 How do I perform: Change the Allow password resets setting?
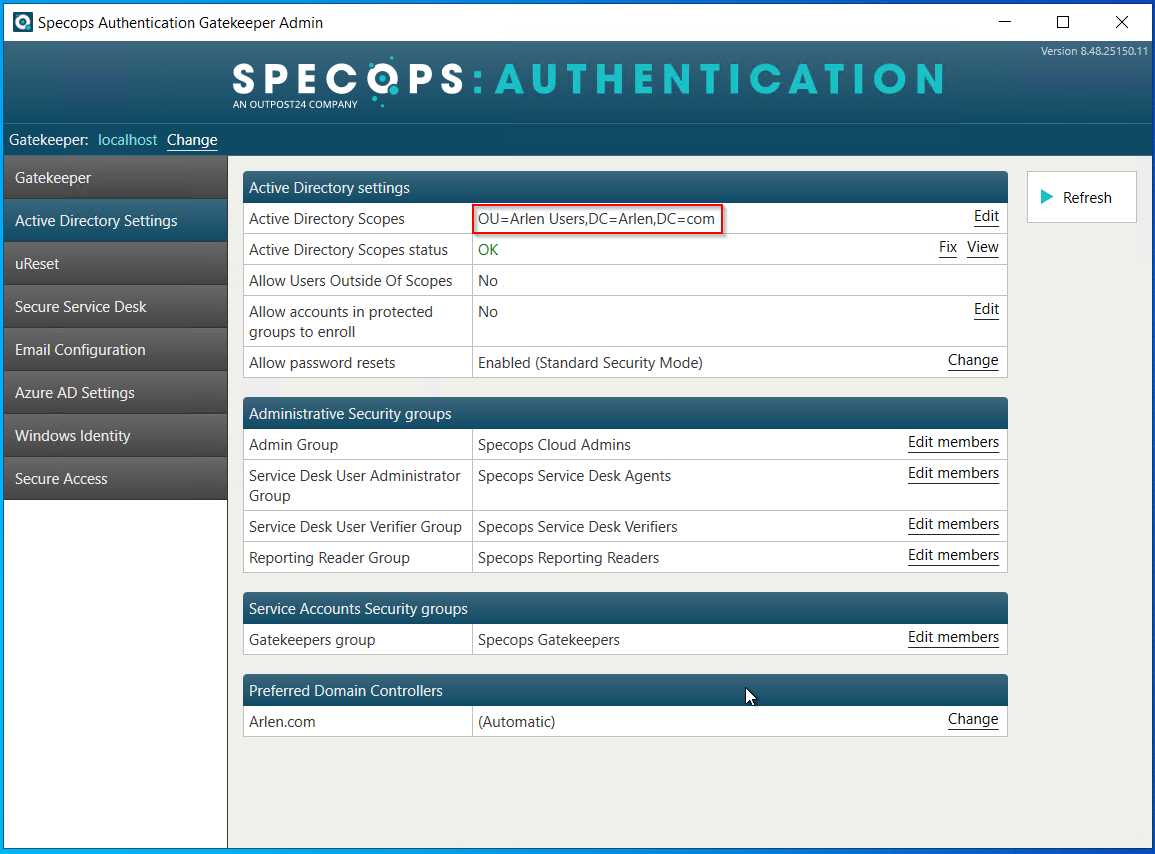point(973,360)
